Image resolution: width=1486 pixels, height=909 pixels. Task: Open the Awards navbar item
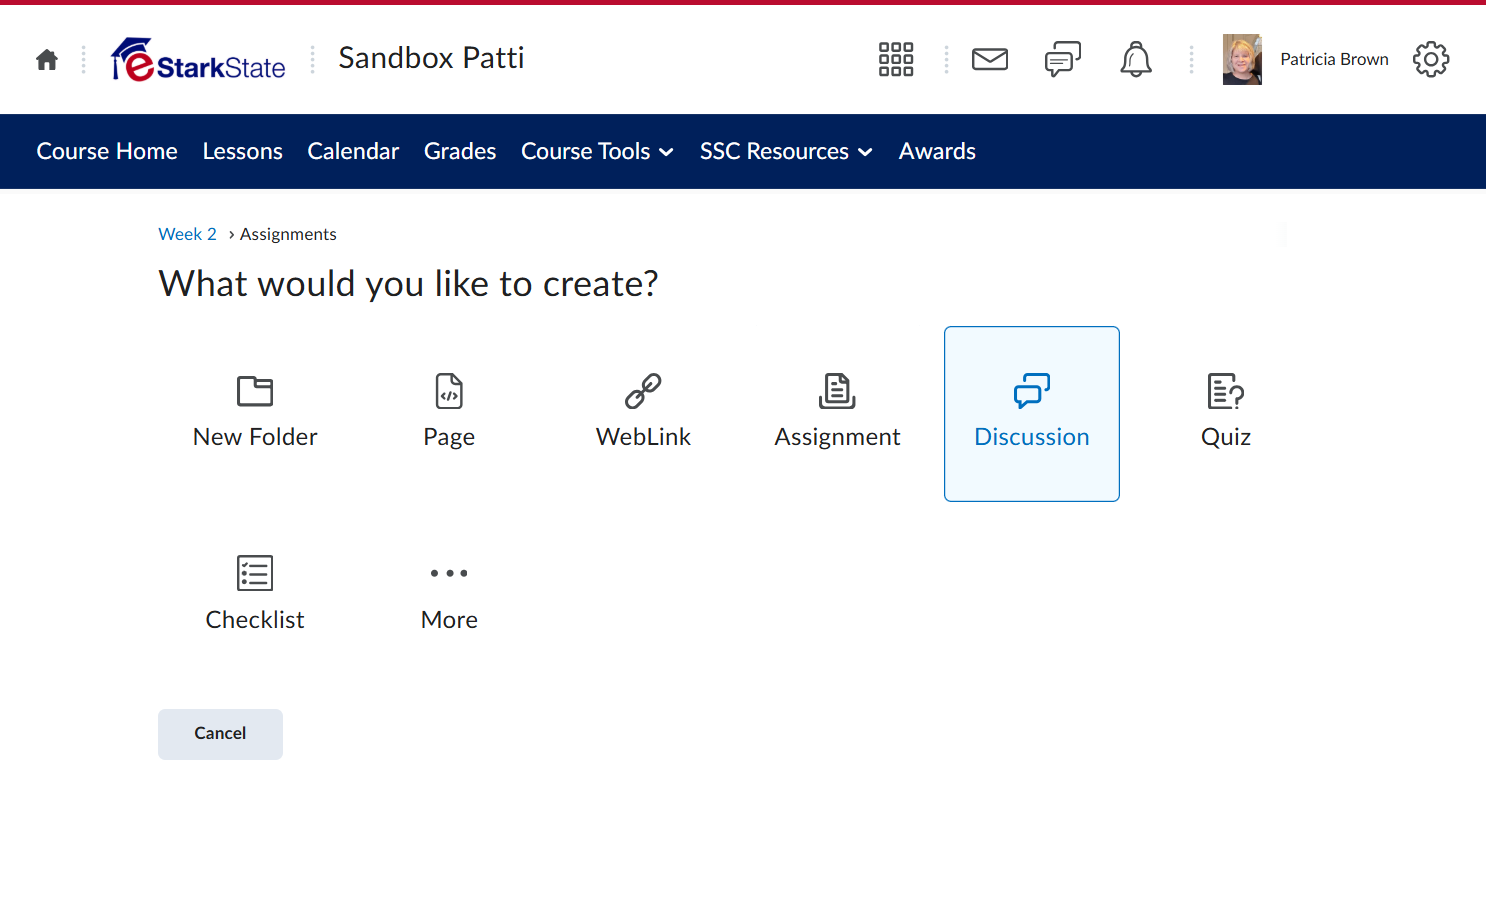pyautogui.click(x=937, y=151)
